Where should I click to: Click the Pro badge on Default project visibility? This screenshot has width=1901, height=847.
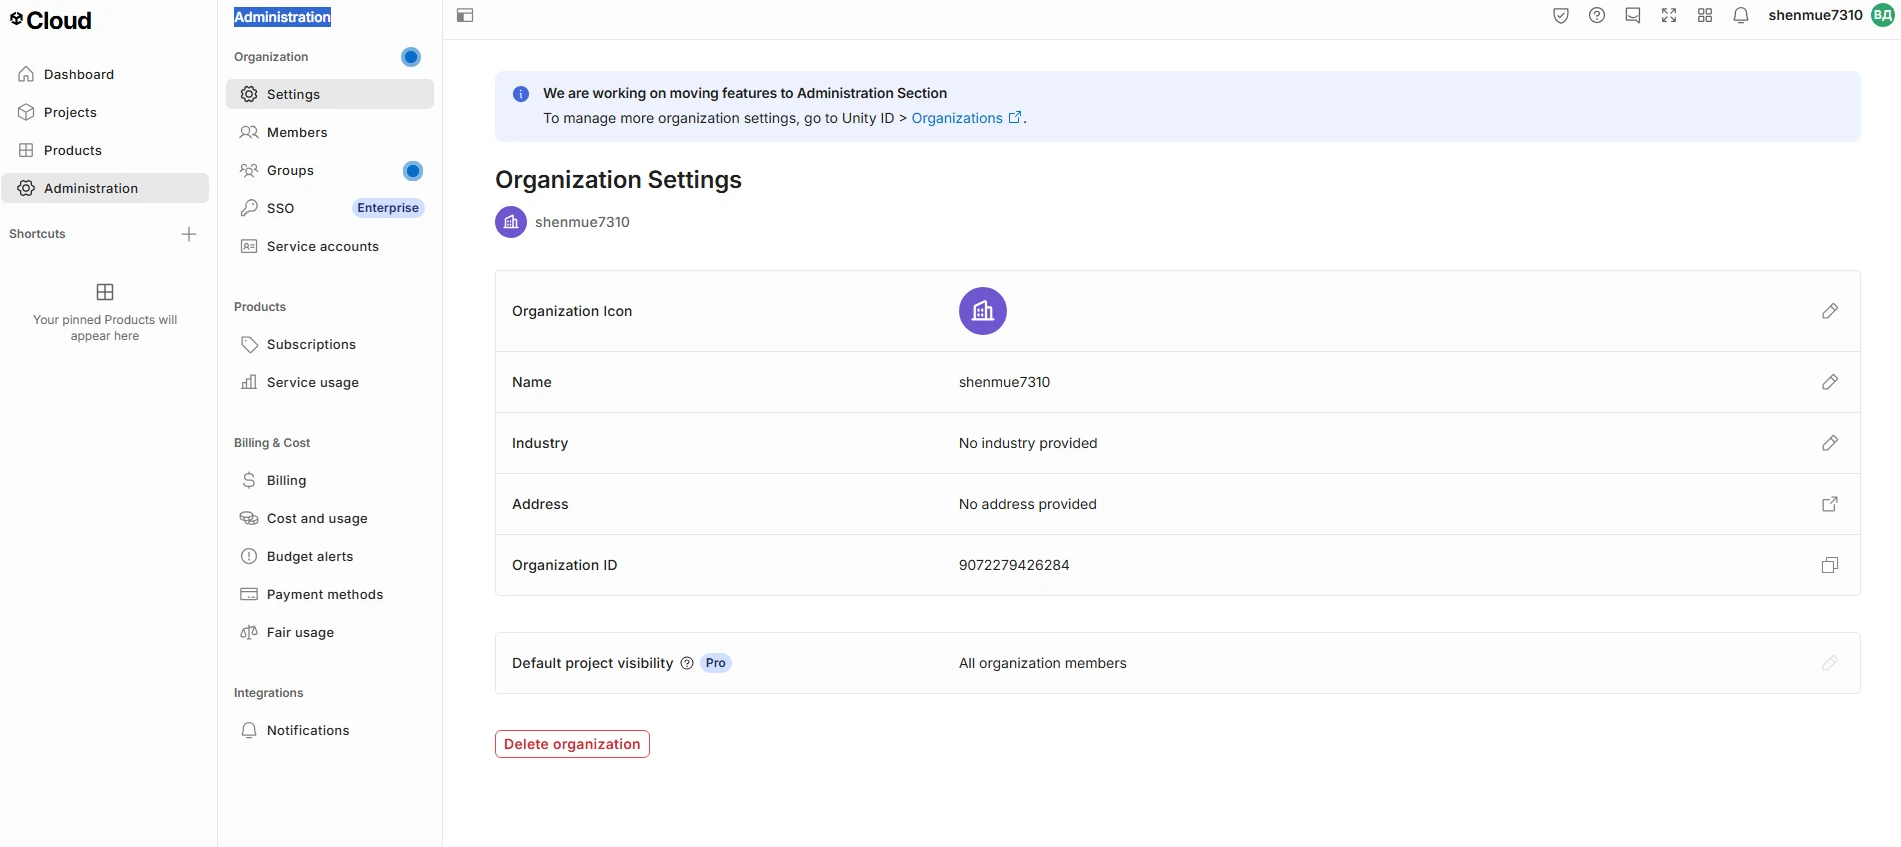[x=716, y=663]
